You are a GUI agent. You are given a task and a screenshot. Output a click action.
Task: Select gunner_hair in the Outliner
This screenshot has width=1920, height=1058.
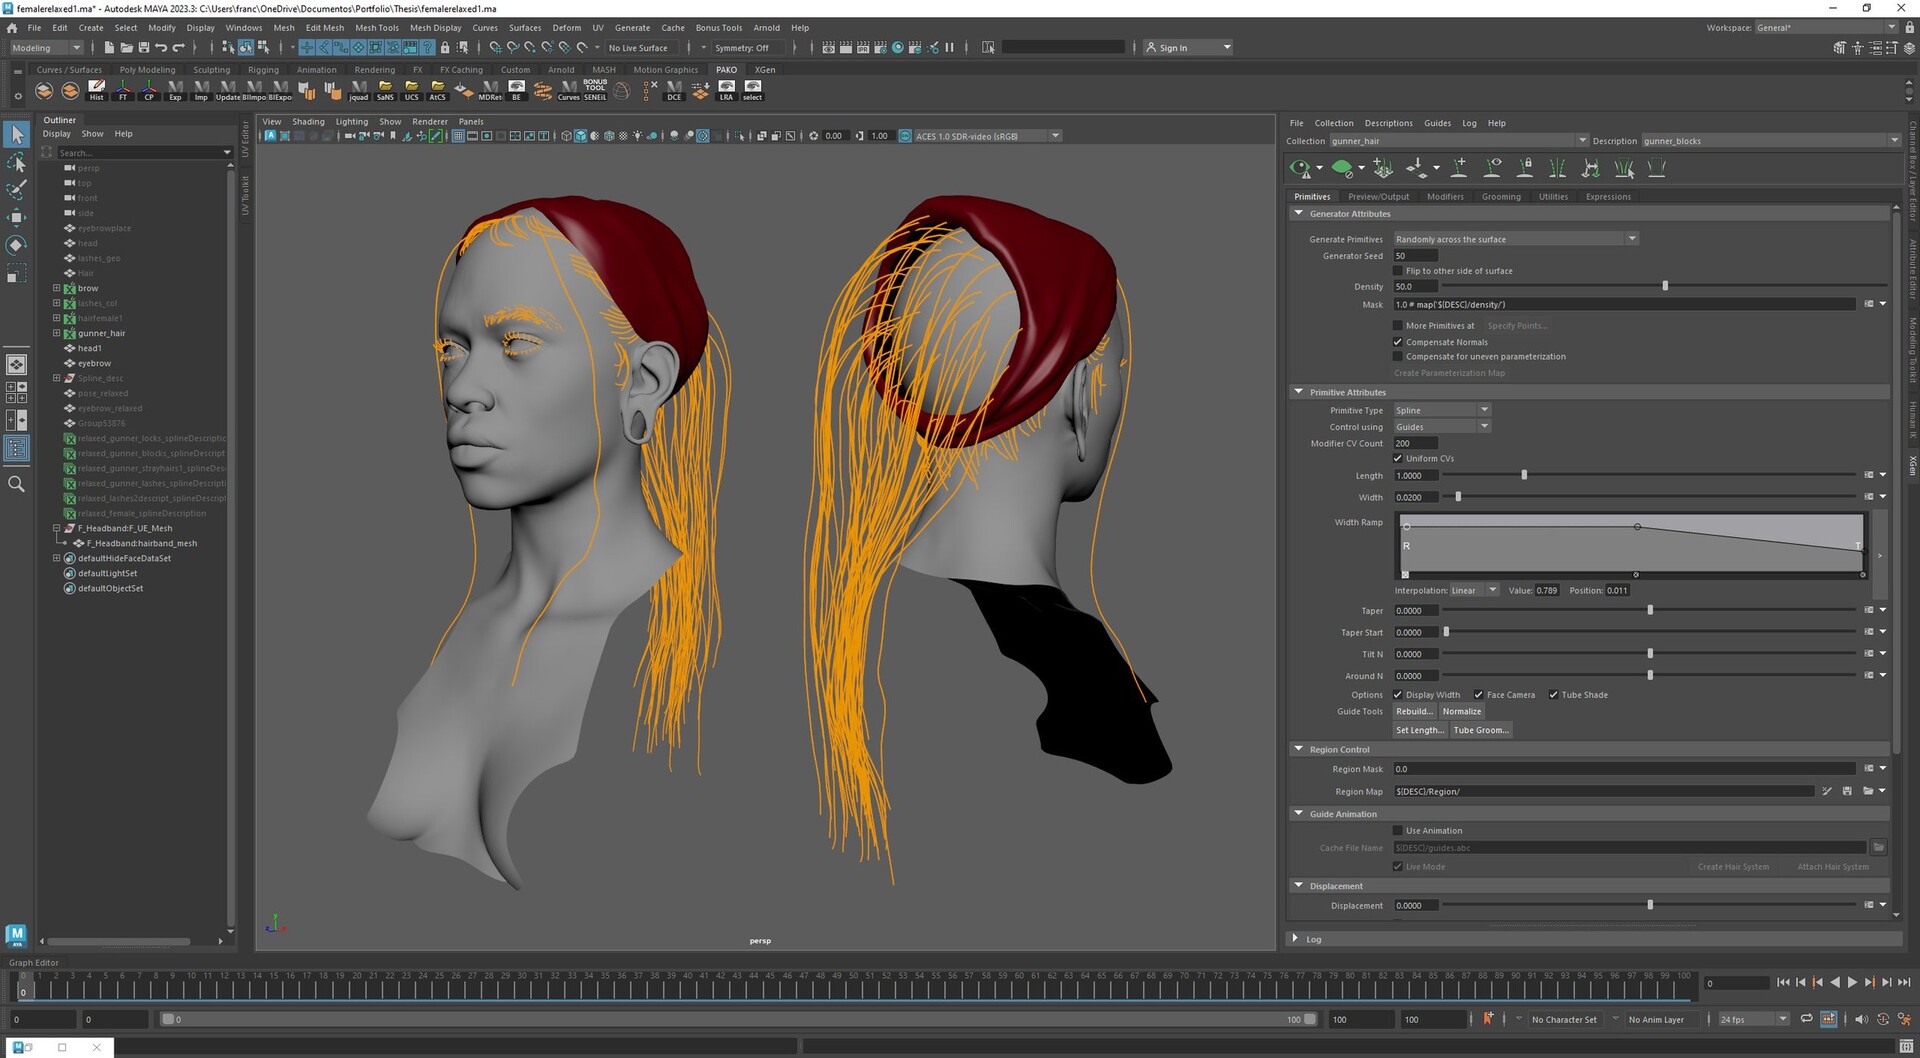[100, 333]
